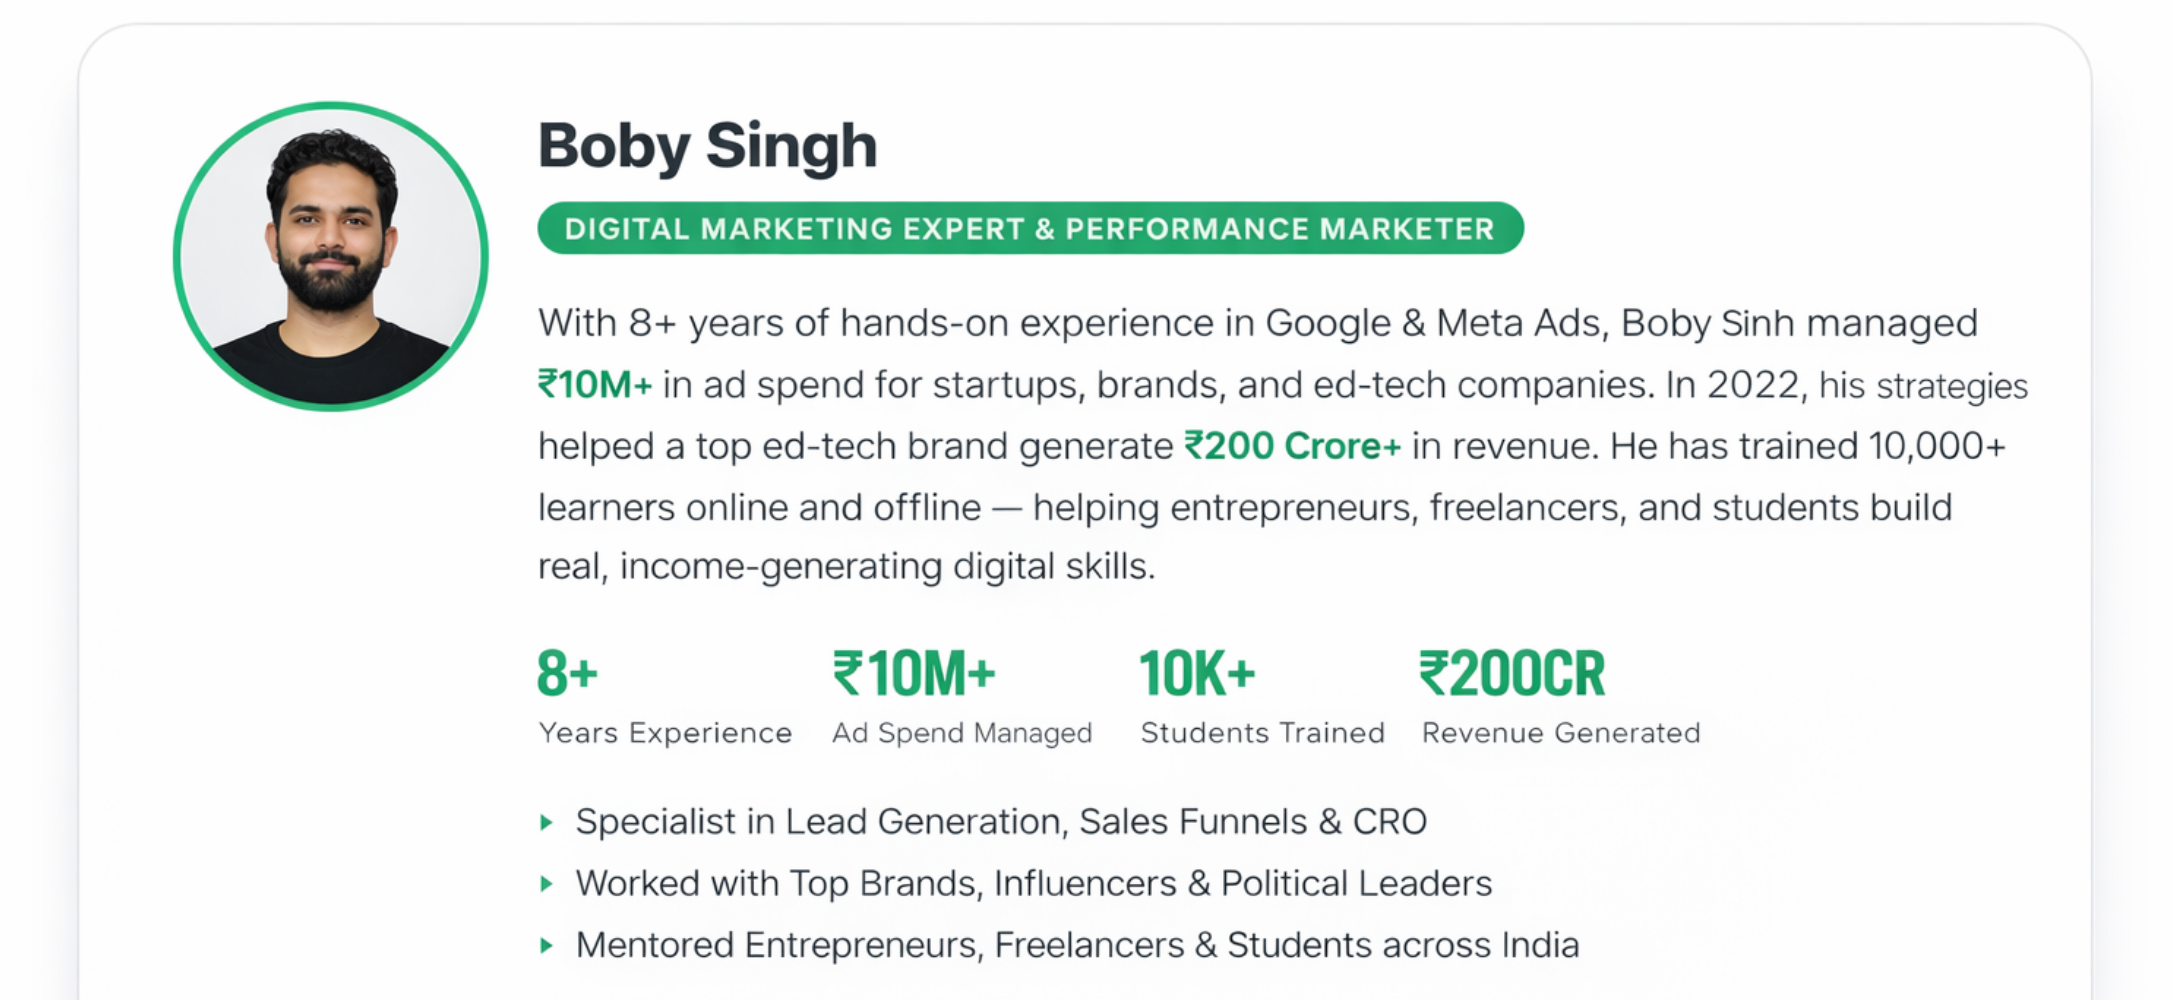Click the Boby Singh name heading
This screenshot has height=1000, width=2172.
pos(707,146)
